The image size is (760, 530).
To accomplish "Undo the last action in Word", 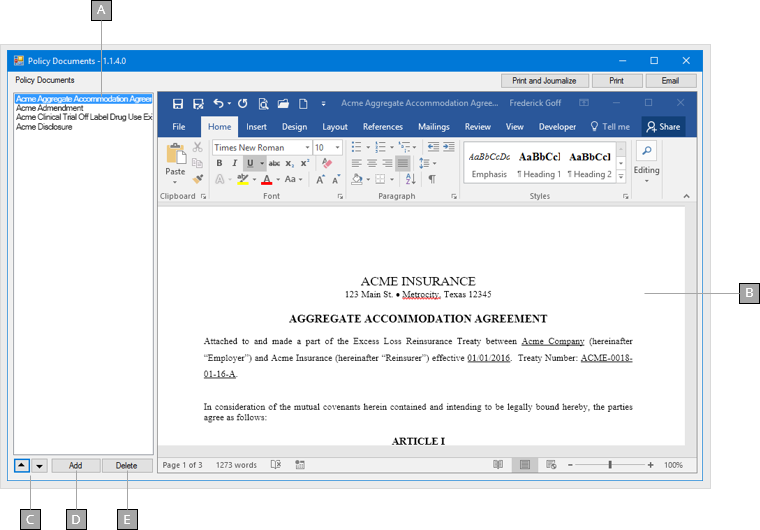I will pos(219,103).
